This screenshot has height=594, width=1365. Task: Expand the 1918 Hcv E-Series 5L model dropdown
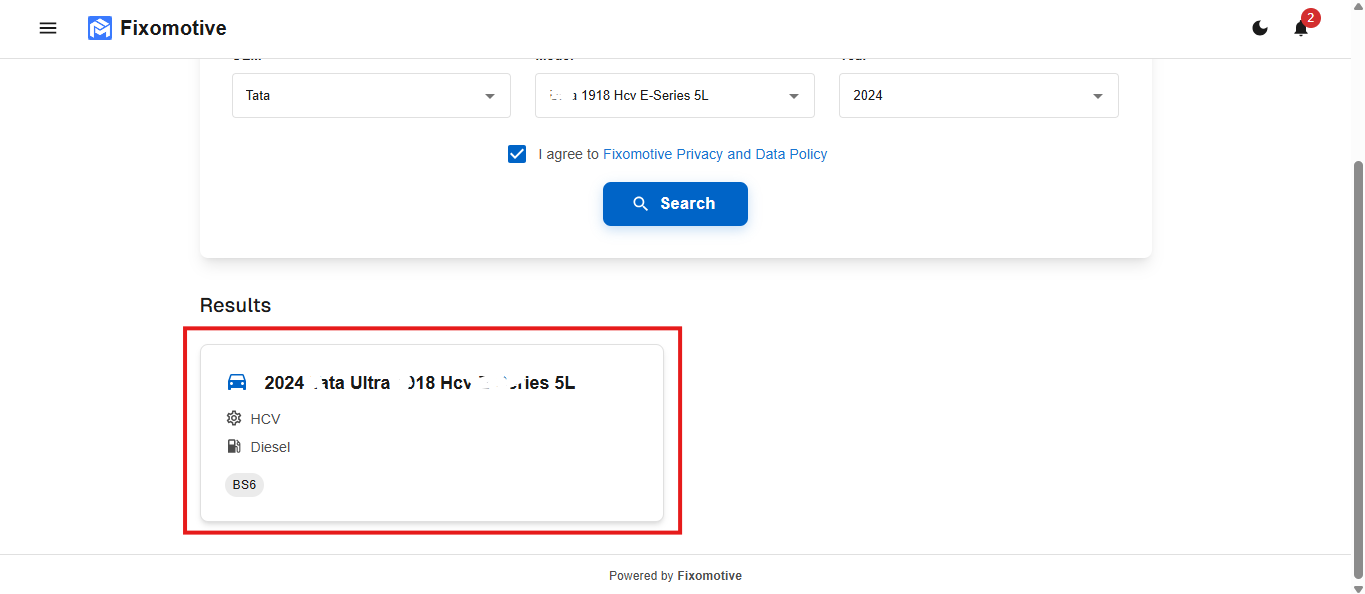coord(674,95)
